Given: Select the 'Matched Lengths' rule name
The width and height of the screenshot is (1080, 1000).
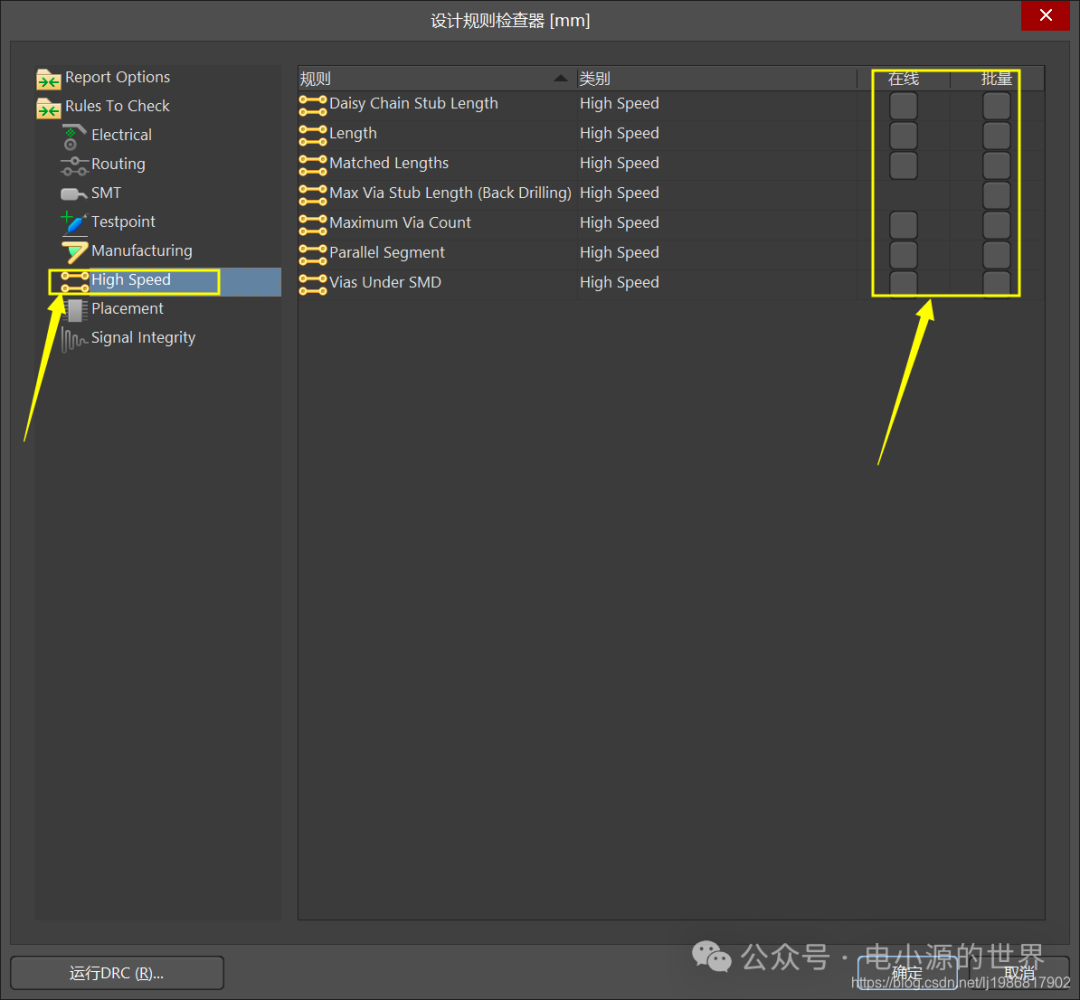Looking at the screenshot, I should [x=388, y=163].
